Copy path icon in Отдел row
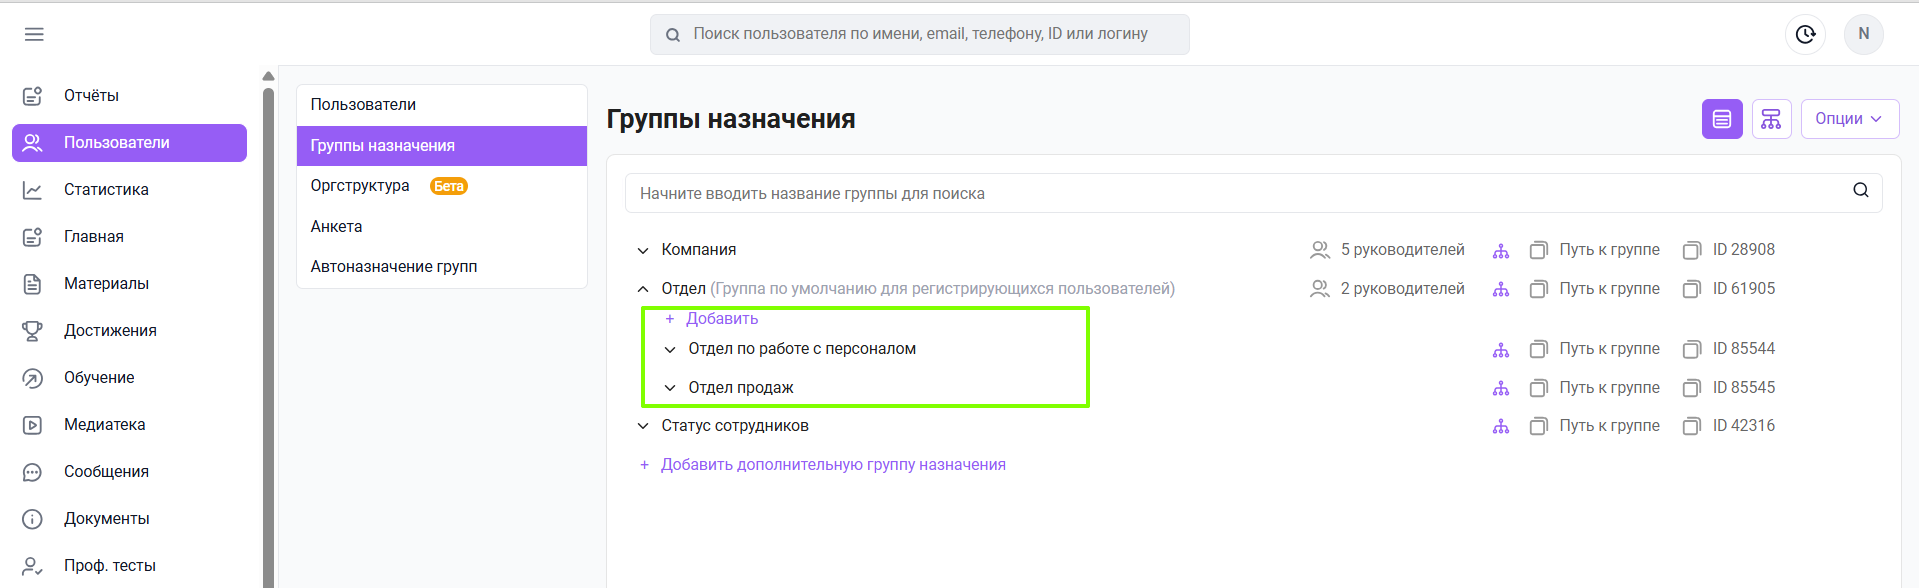This screenshot has height=588, width=1919. point(1539,289)
